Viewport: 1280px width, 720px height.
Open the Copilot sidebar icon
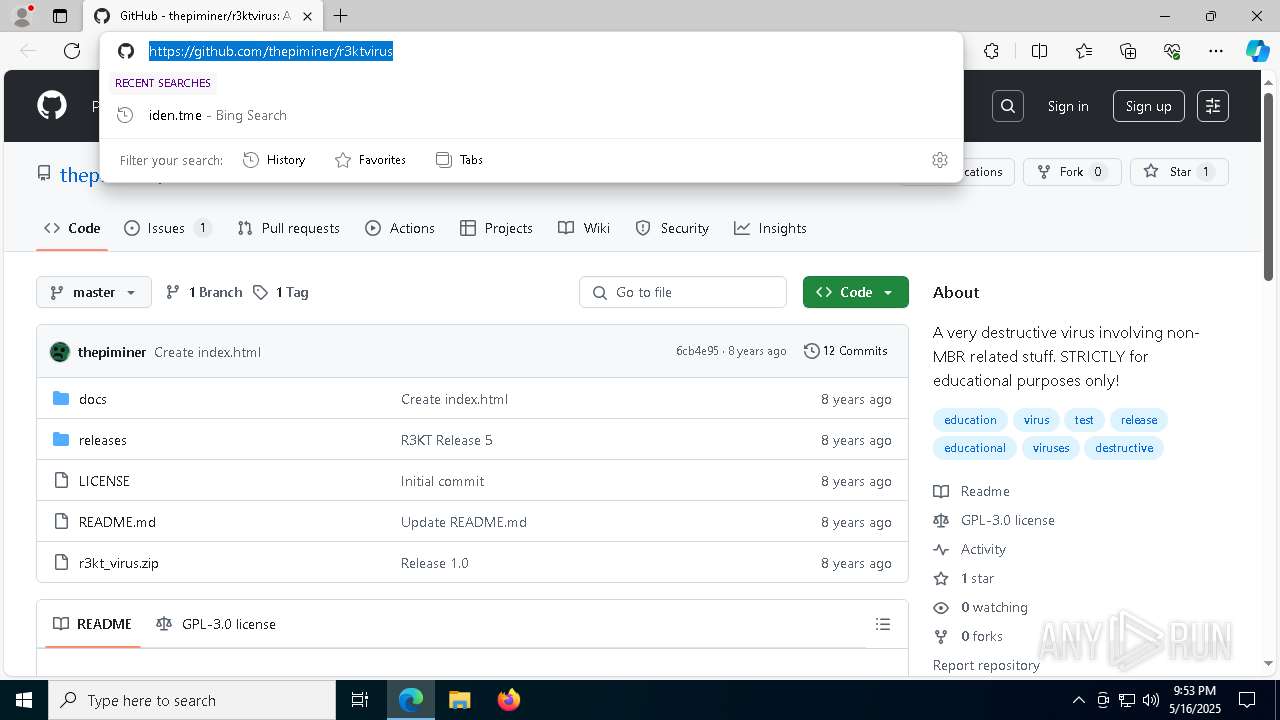[x=1258, y=51]
